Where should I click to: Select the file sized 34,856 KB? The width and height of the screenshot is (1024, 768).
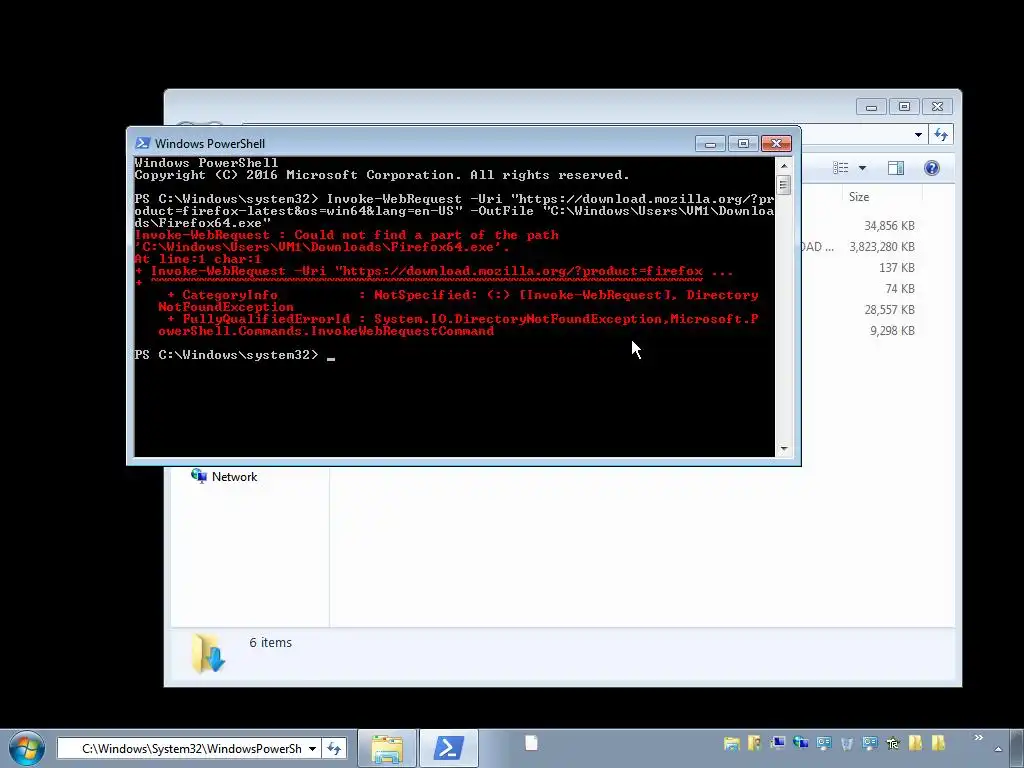889,226
